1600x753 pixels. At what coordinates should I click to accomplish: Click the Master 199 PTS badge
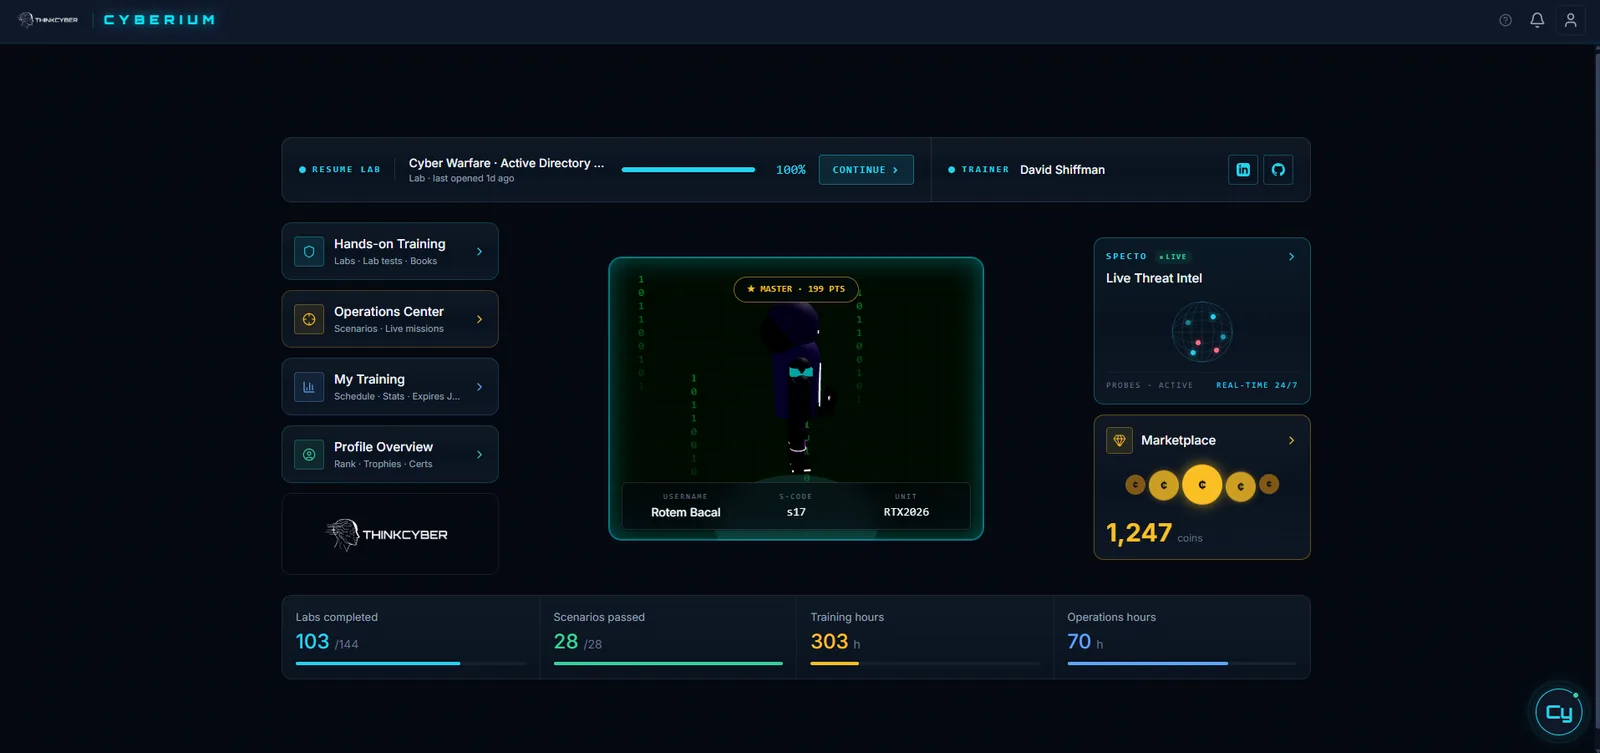(796, 289)
